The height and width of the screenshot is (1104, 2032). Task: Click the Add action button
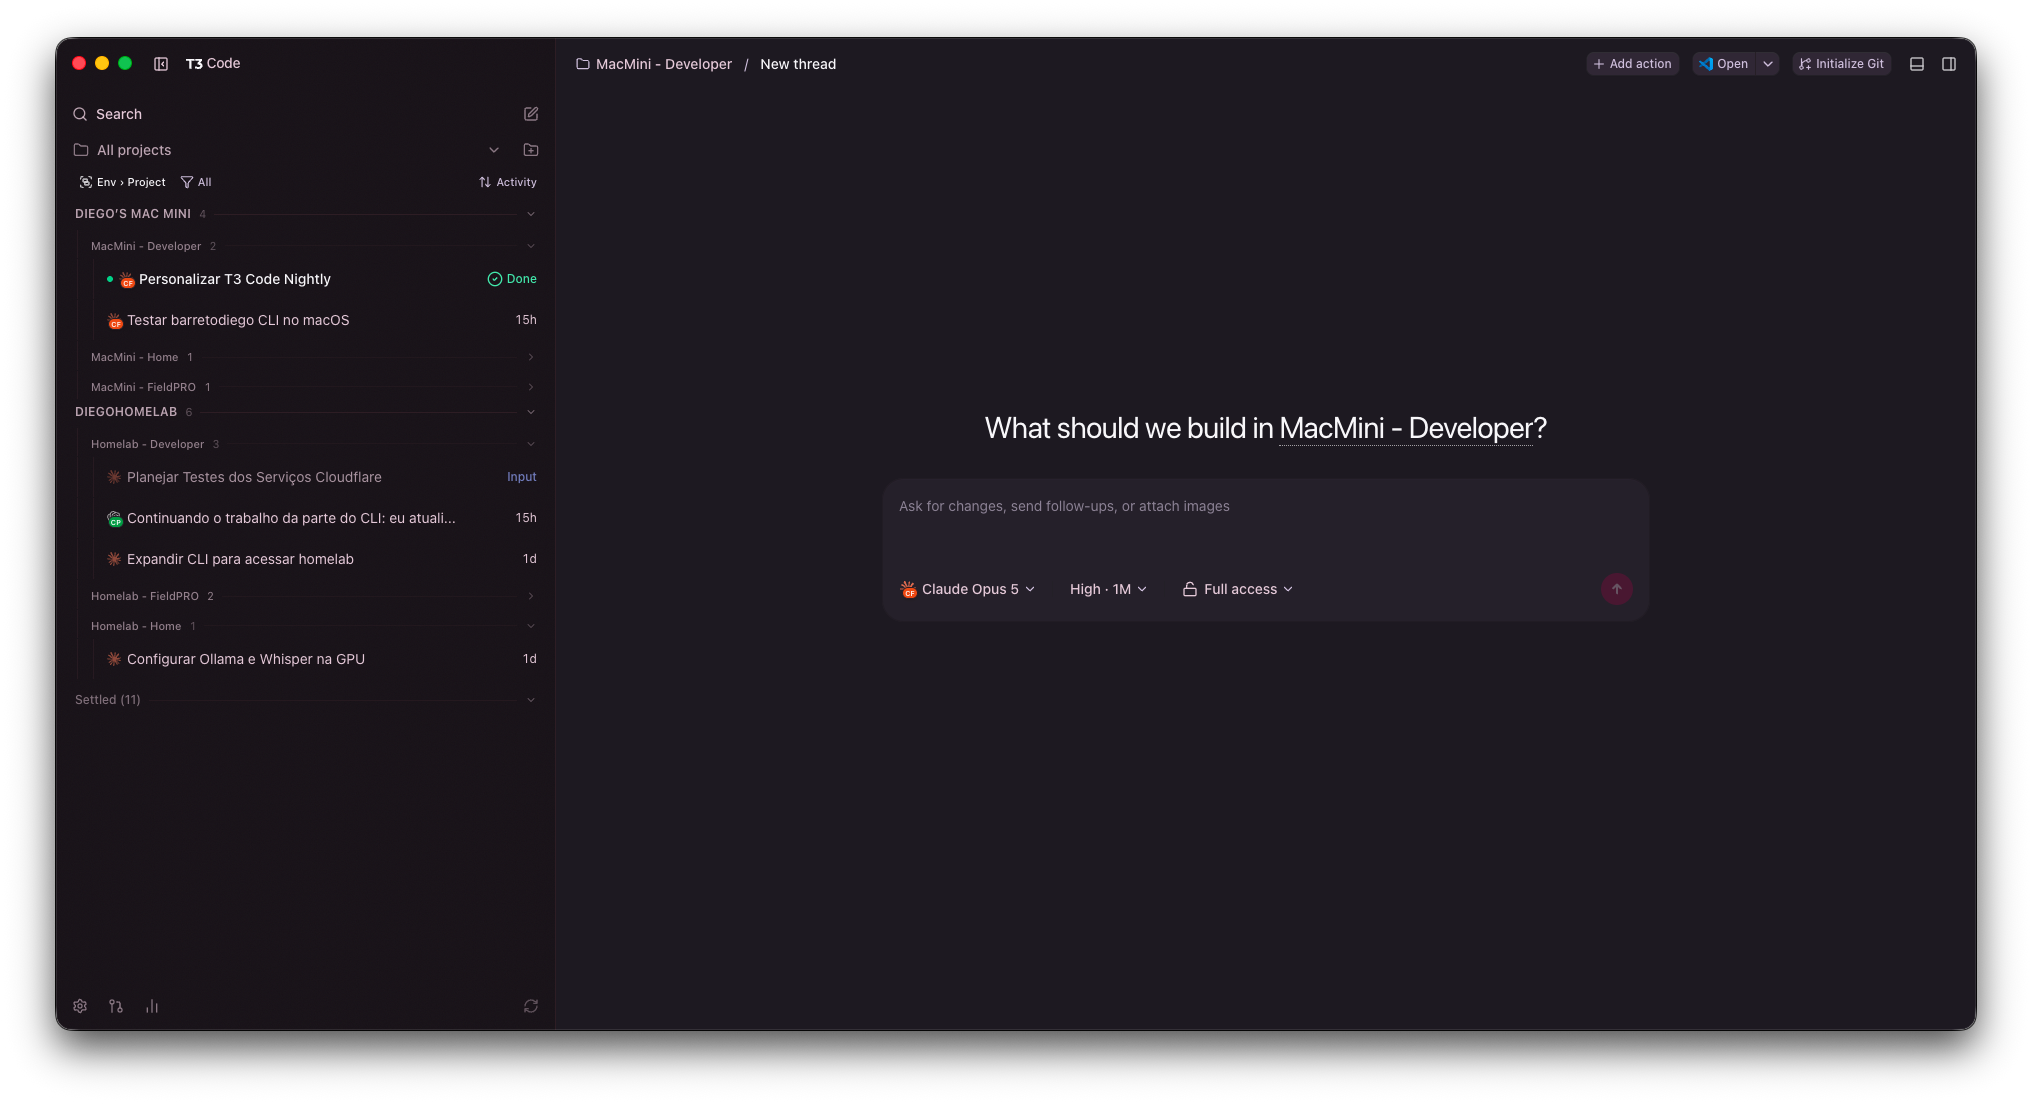(1632, 64)
